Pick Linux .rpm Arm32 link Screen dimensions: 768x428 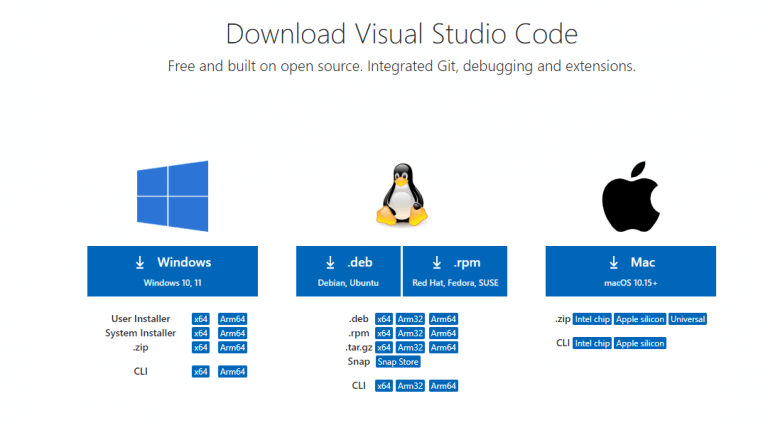(410, 333)
